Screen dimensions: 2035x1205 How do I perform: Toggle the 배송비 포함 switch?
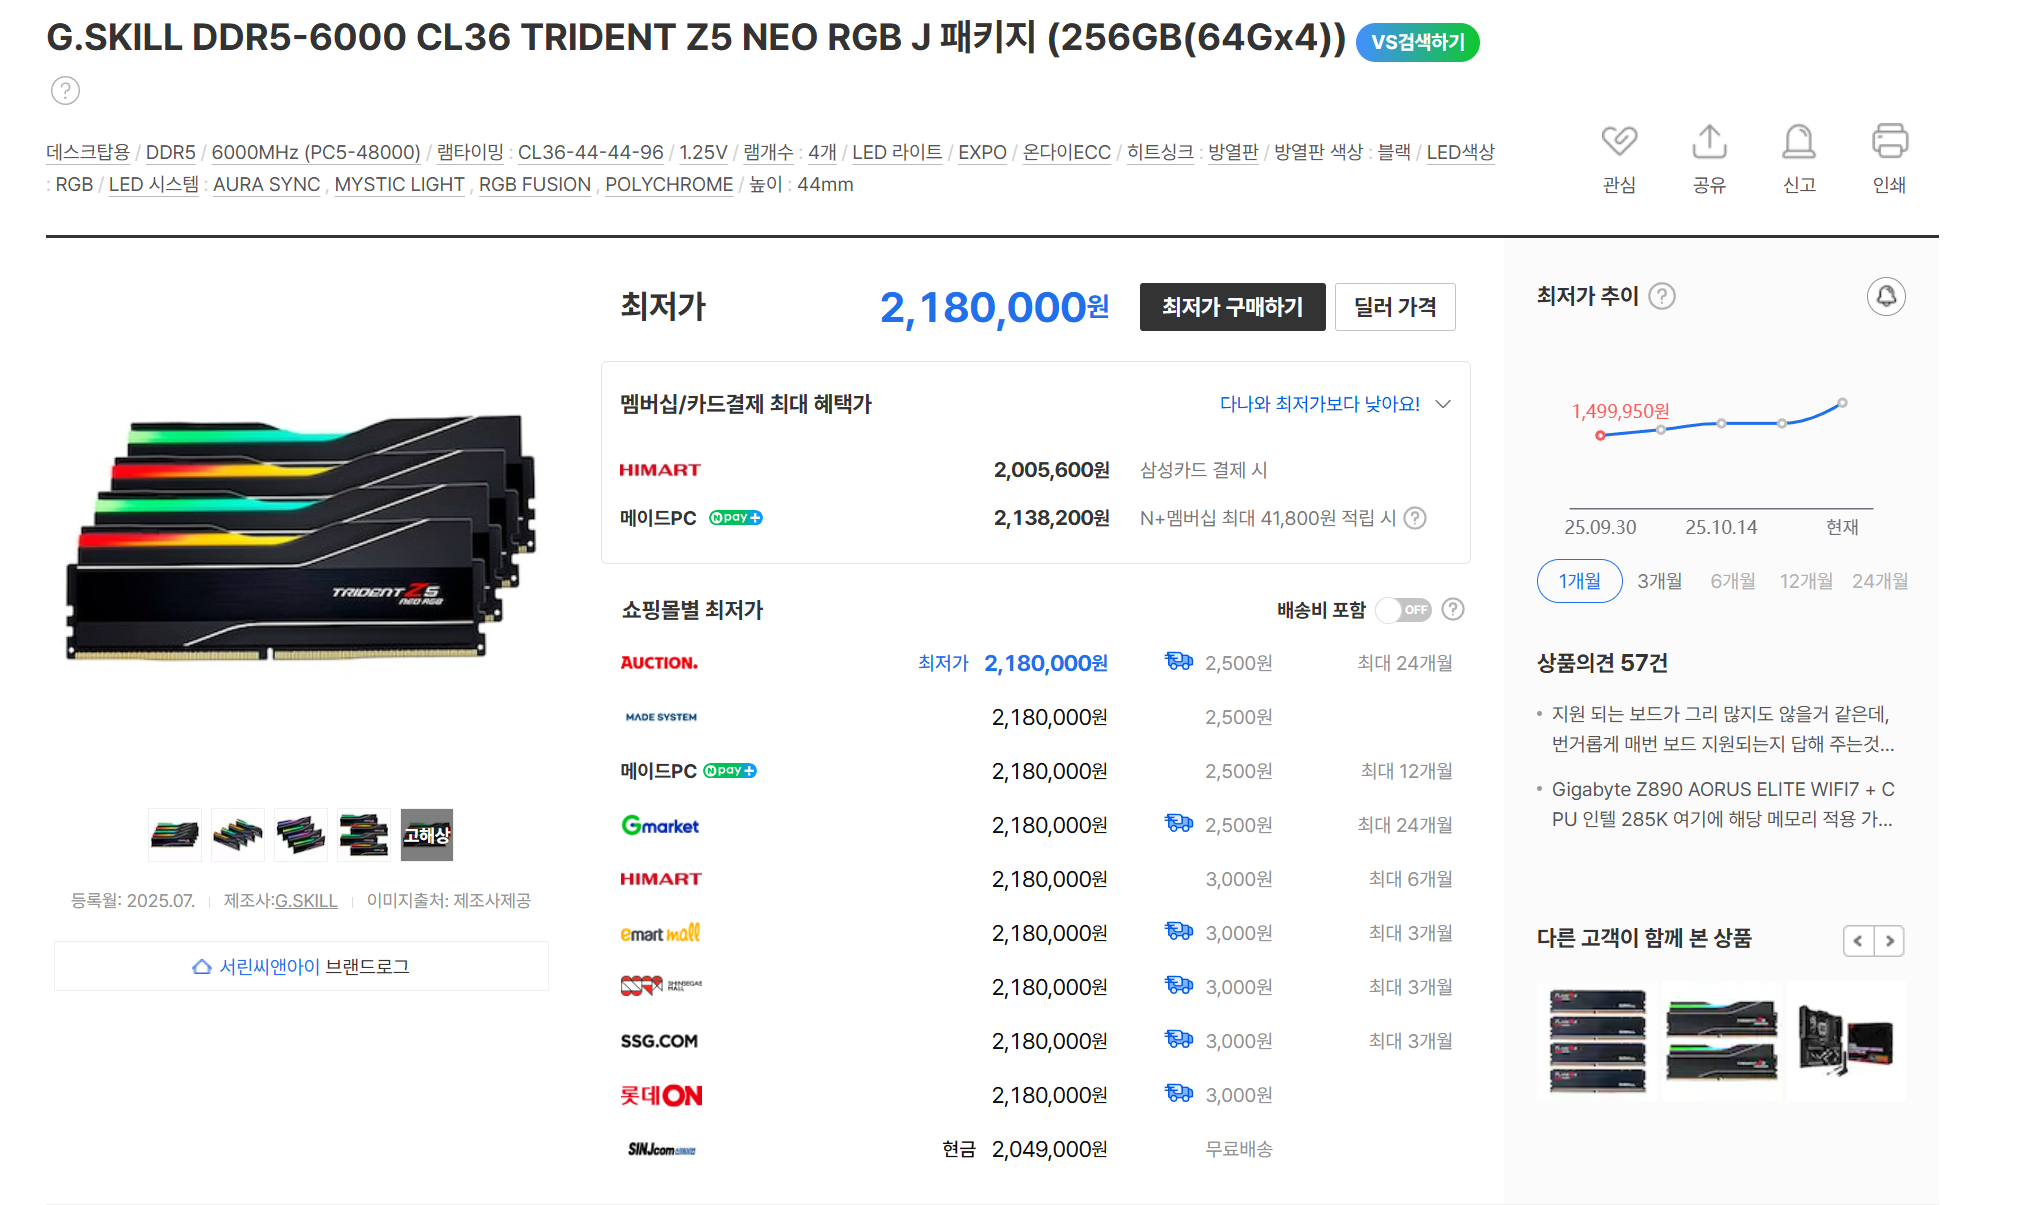(x=1404, y=610)
